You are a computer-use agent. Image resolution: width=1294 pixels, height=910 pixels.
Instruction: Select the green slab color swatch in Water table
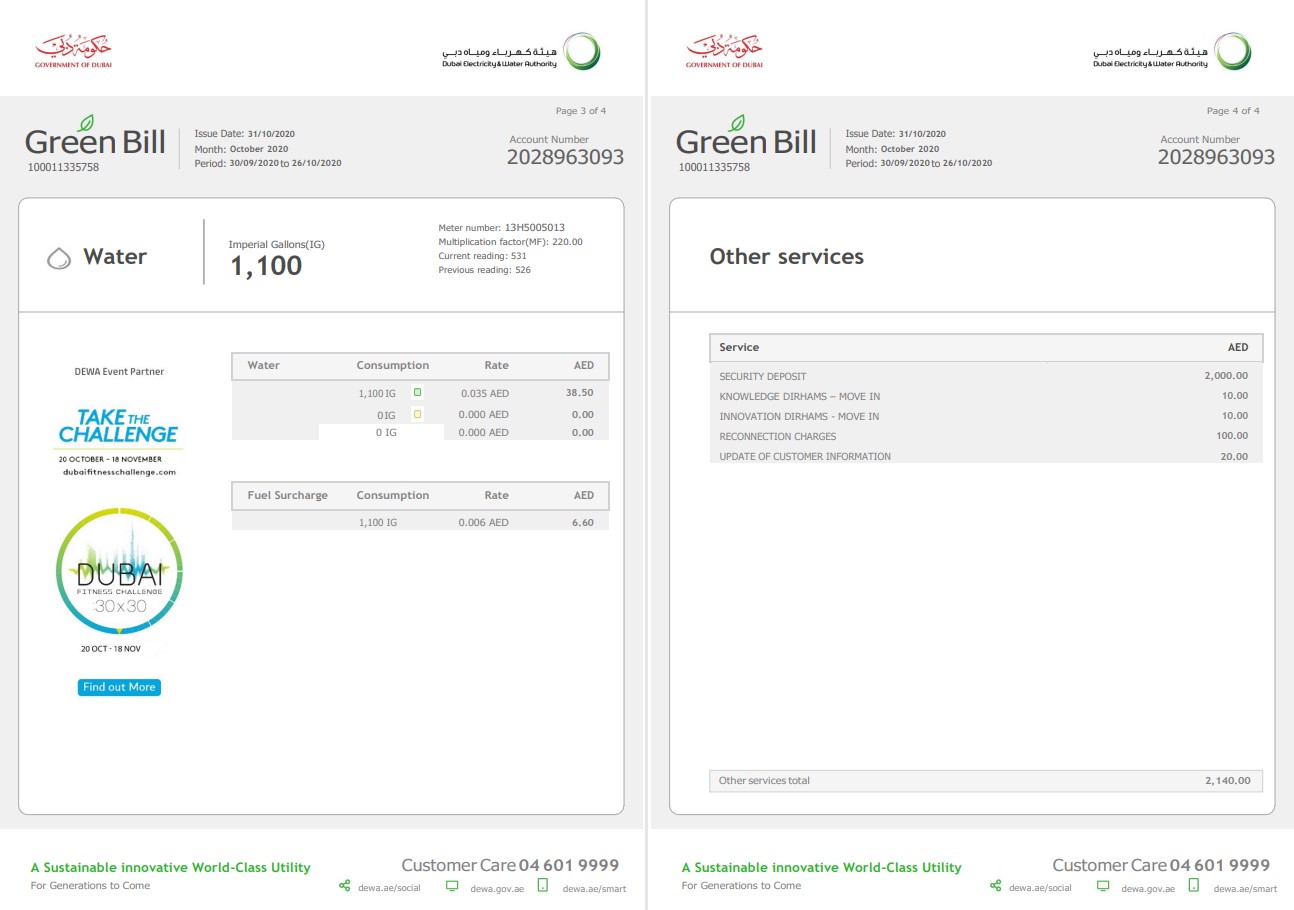pos(418,392)
